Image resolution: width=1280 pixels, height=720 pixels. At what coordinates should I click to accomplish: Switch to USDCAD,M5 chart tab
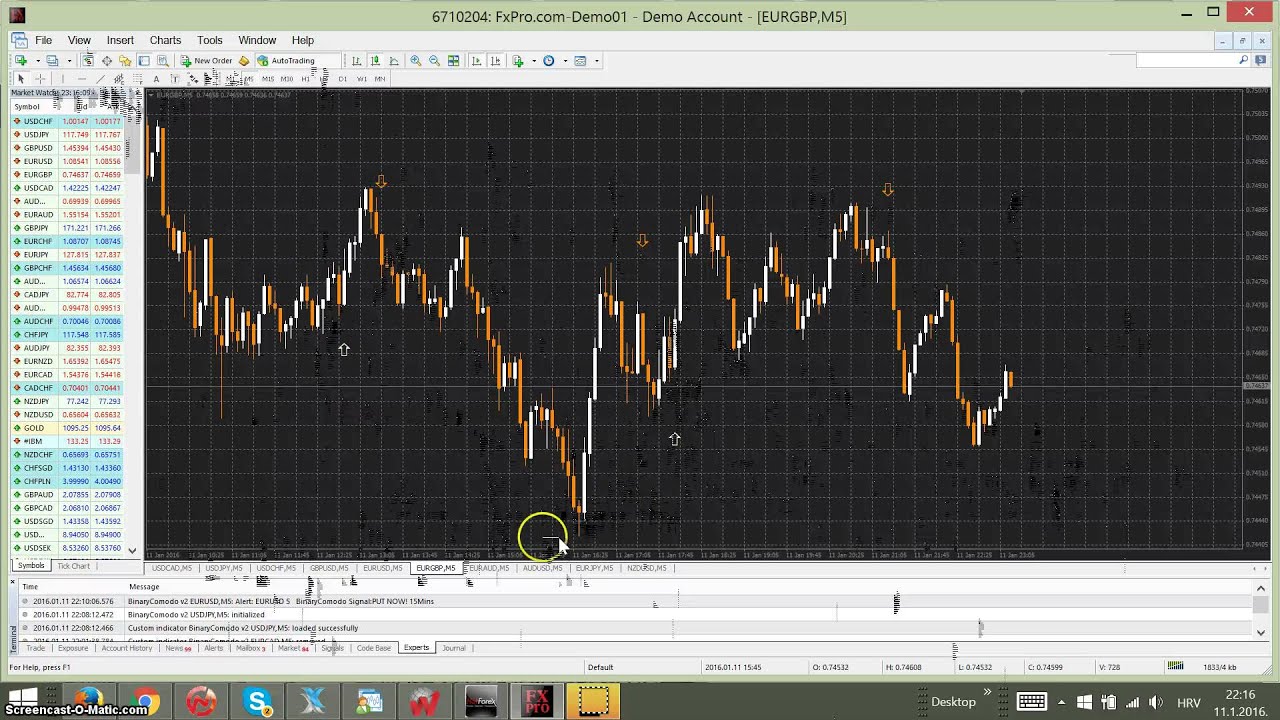tap(172, 568)
